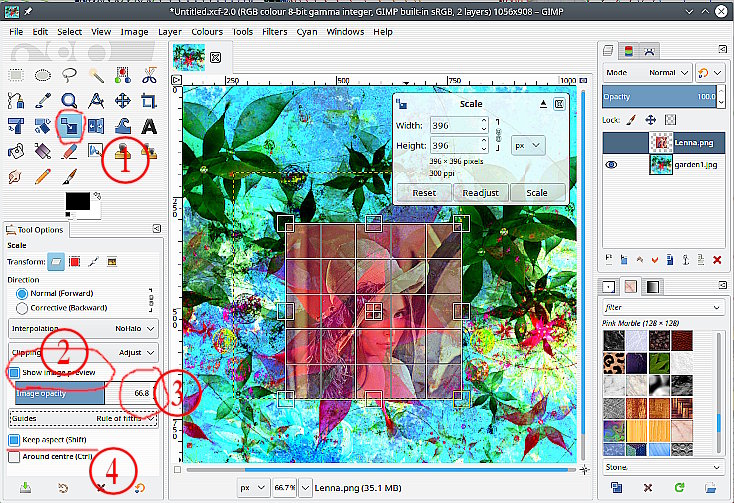Select the Text tool
734x503 pixels.
click(149, 126)
